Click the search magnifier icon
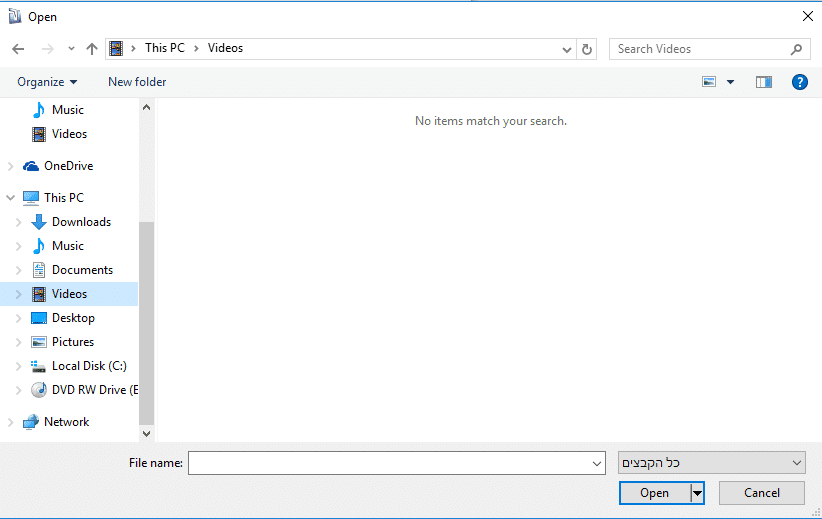The width and height of the screenshot is (822, 519). tap(796, 49)
